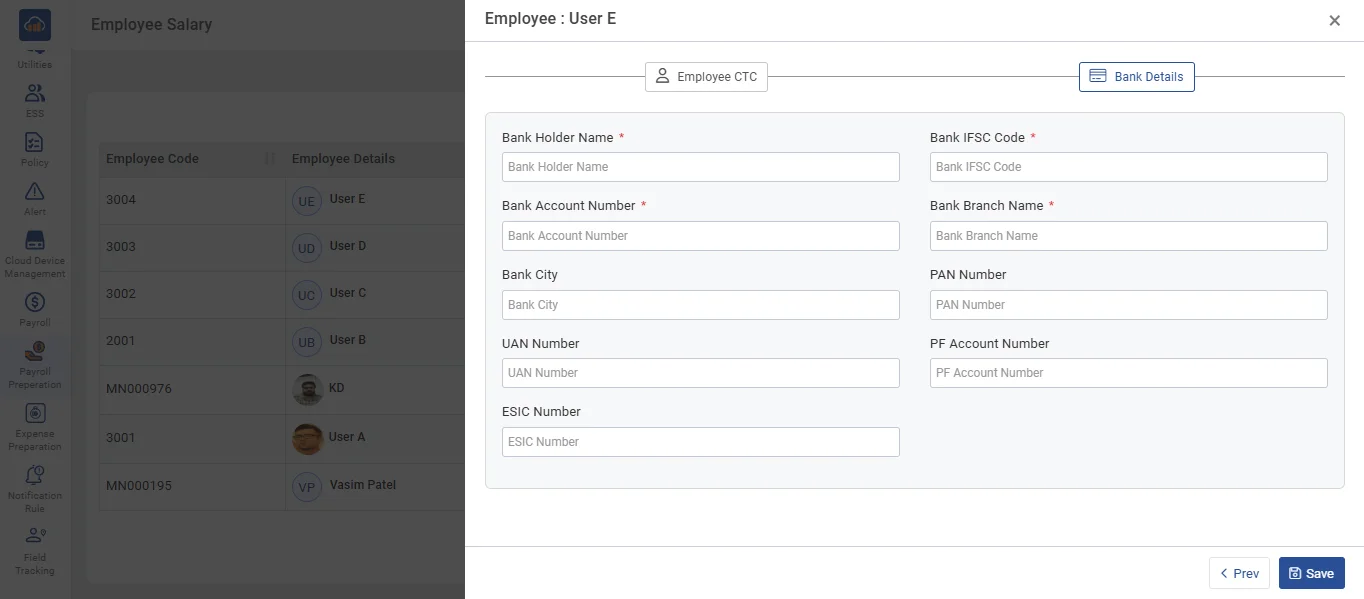Focus the Bank IFSC Code field
This screenshot has width=1364, height=599.
point(1128,167)
